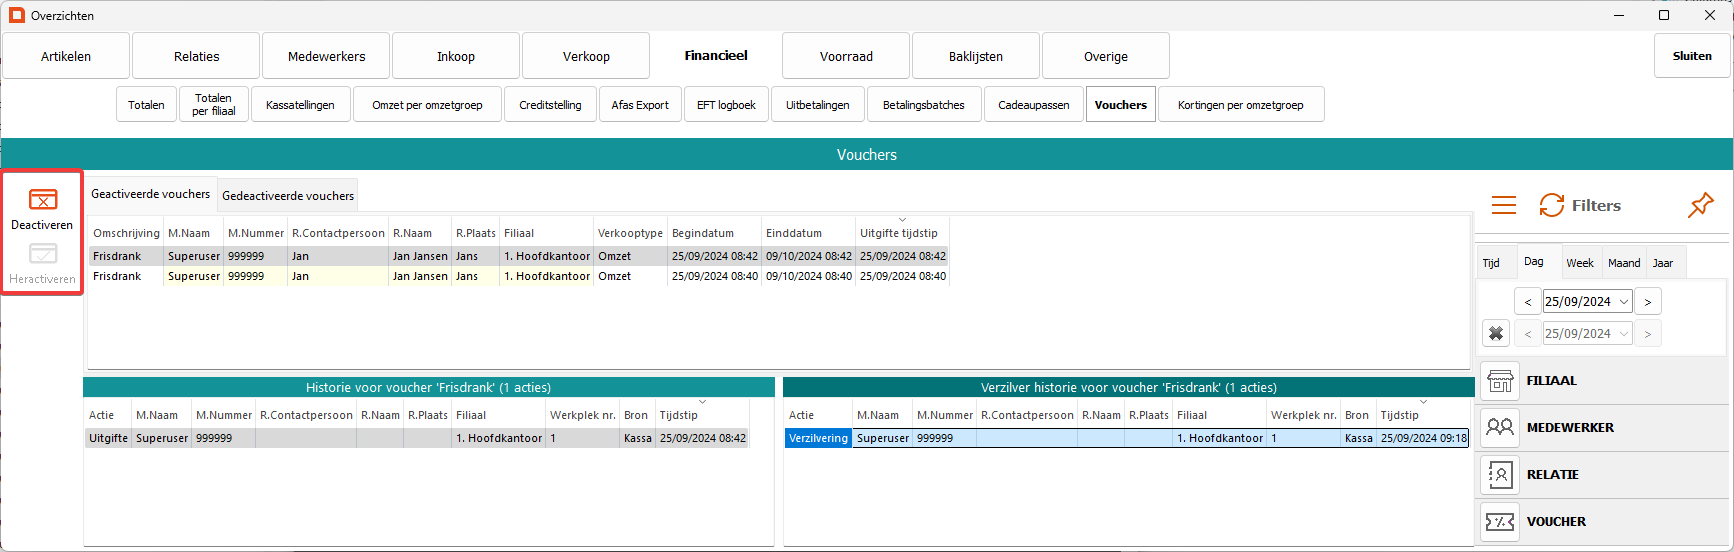1734x552 pixels.
Task: Open the Kassatellingen overview
Action: coord(300,105)
